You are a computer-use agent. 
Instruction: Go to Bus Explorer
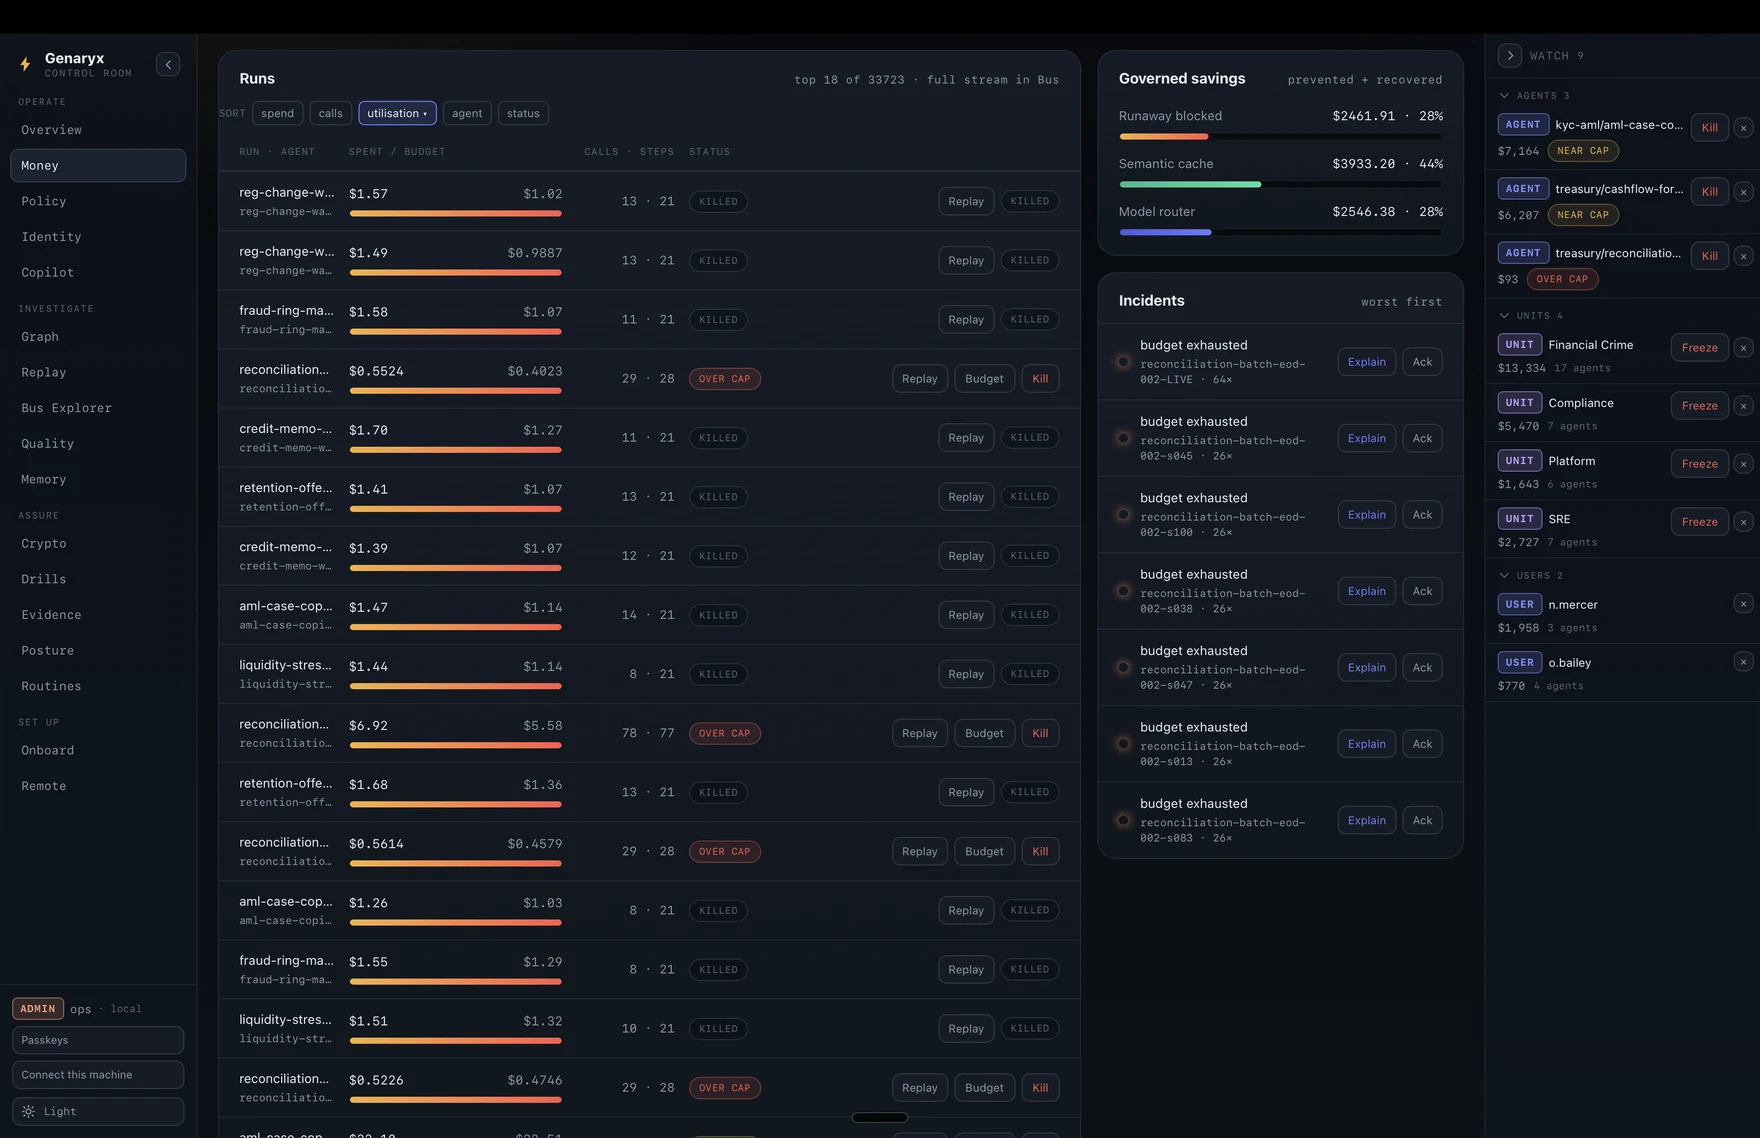coord(98,408)
